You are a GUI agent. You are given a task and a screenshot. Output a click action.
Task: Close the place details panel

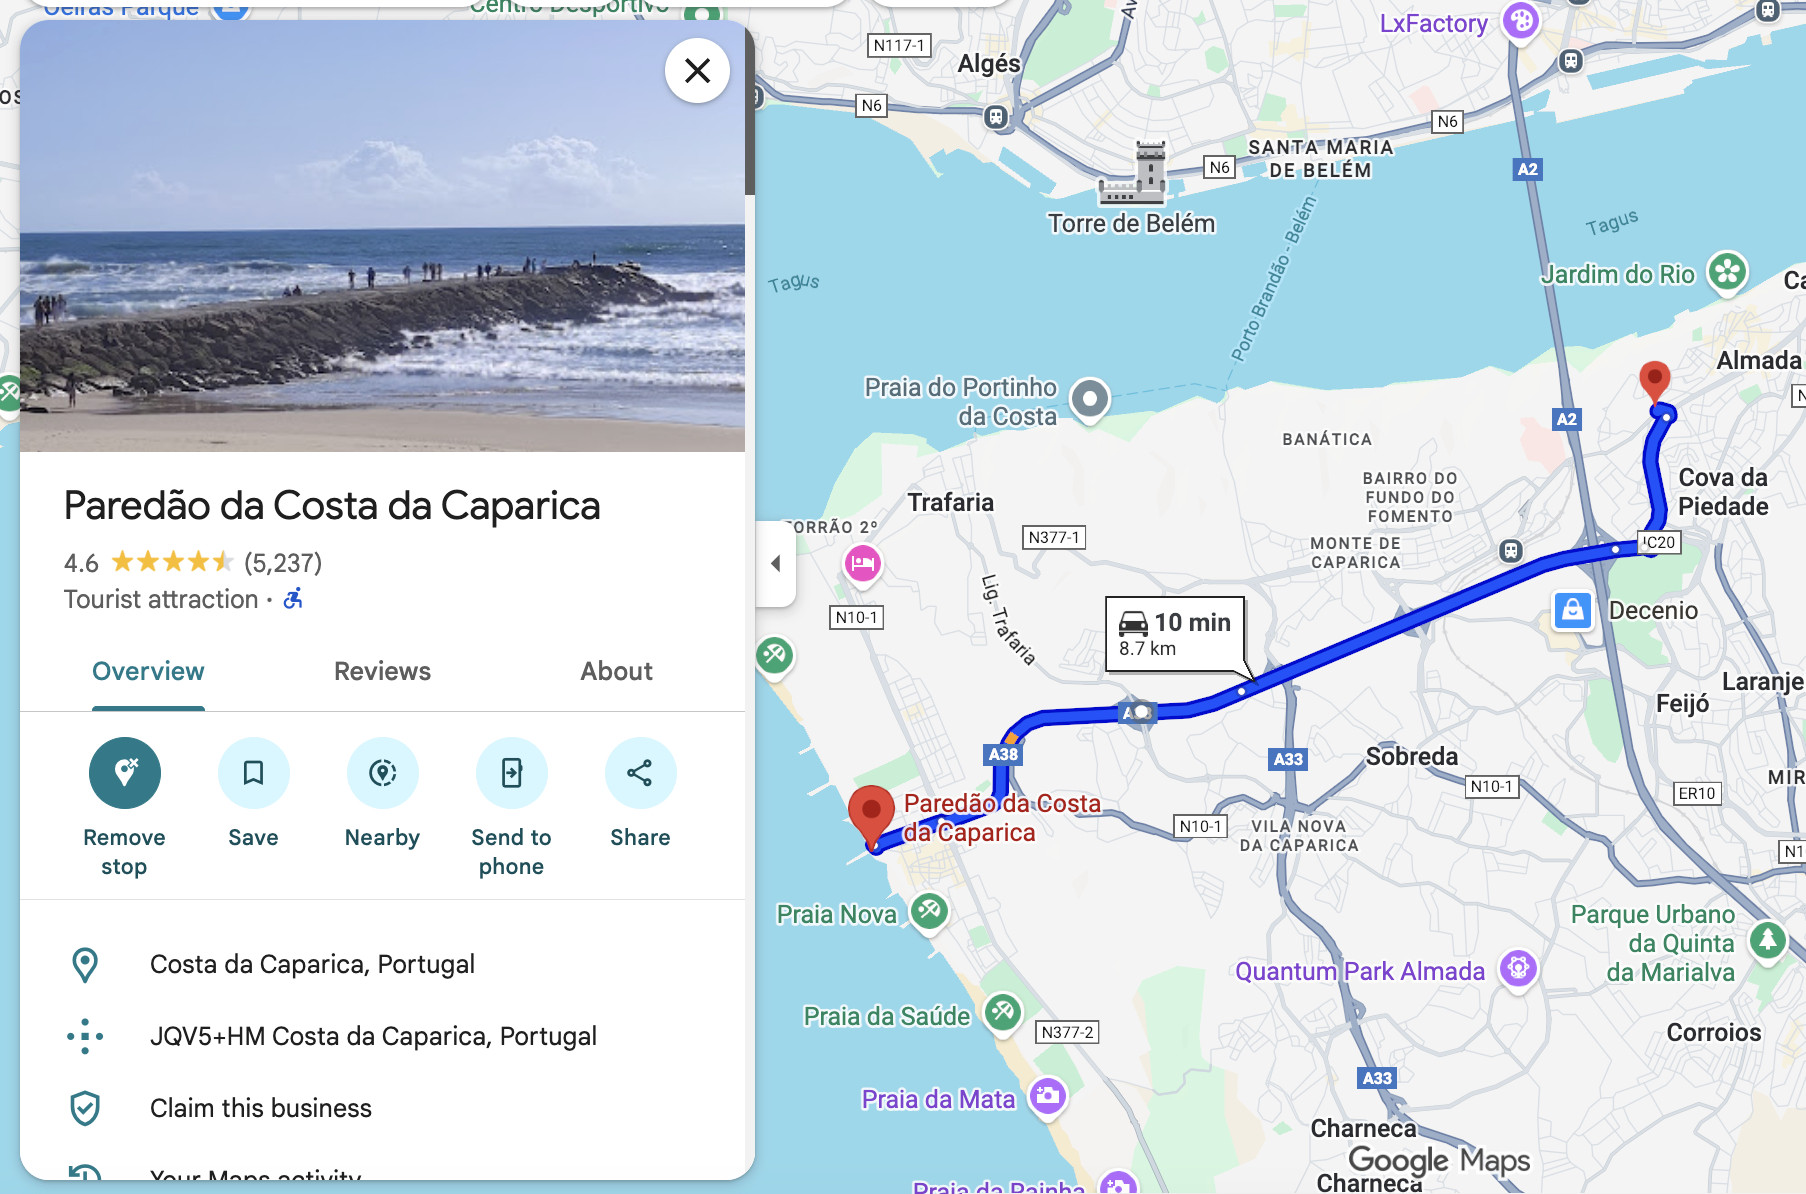click(x=697, y=70)
